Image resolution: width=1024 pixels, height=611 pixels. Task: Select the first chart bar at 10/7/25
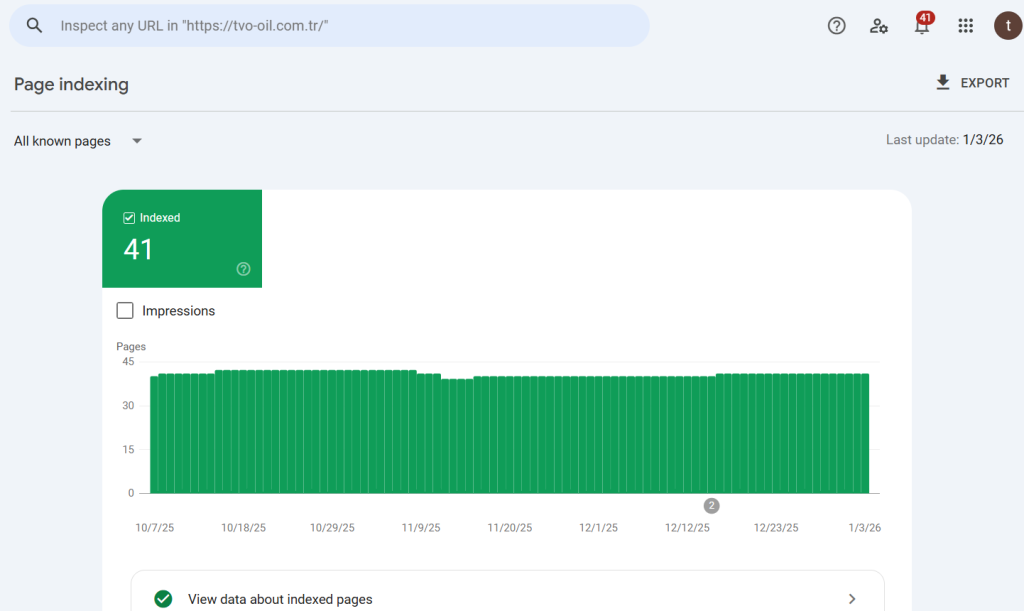pos(154,435)
